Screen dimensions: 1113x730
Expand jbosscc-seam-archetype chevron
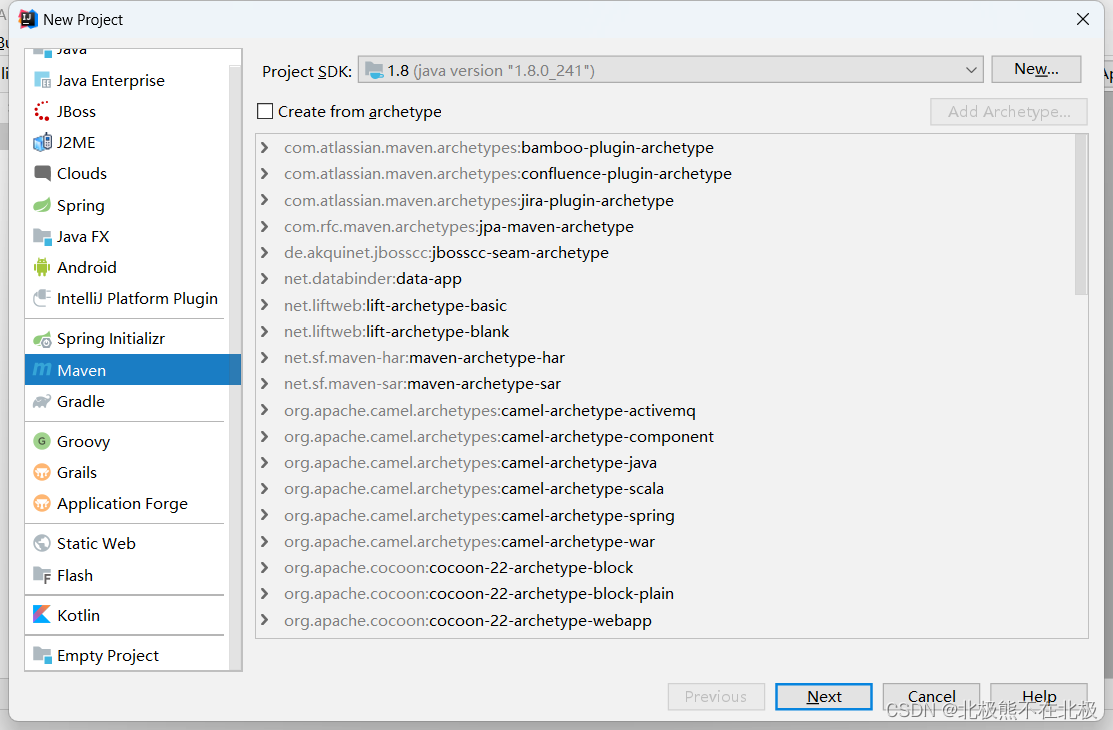pos(265,252)
